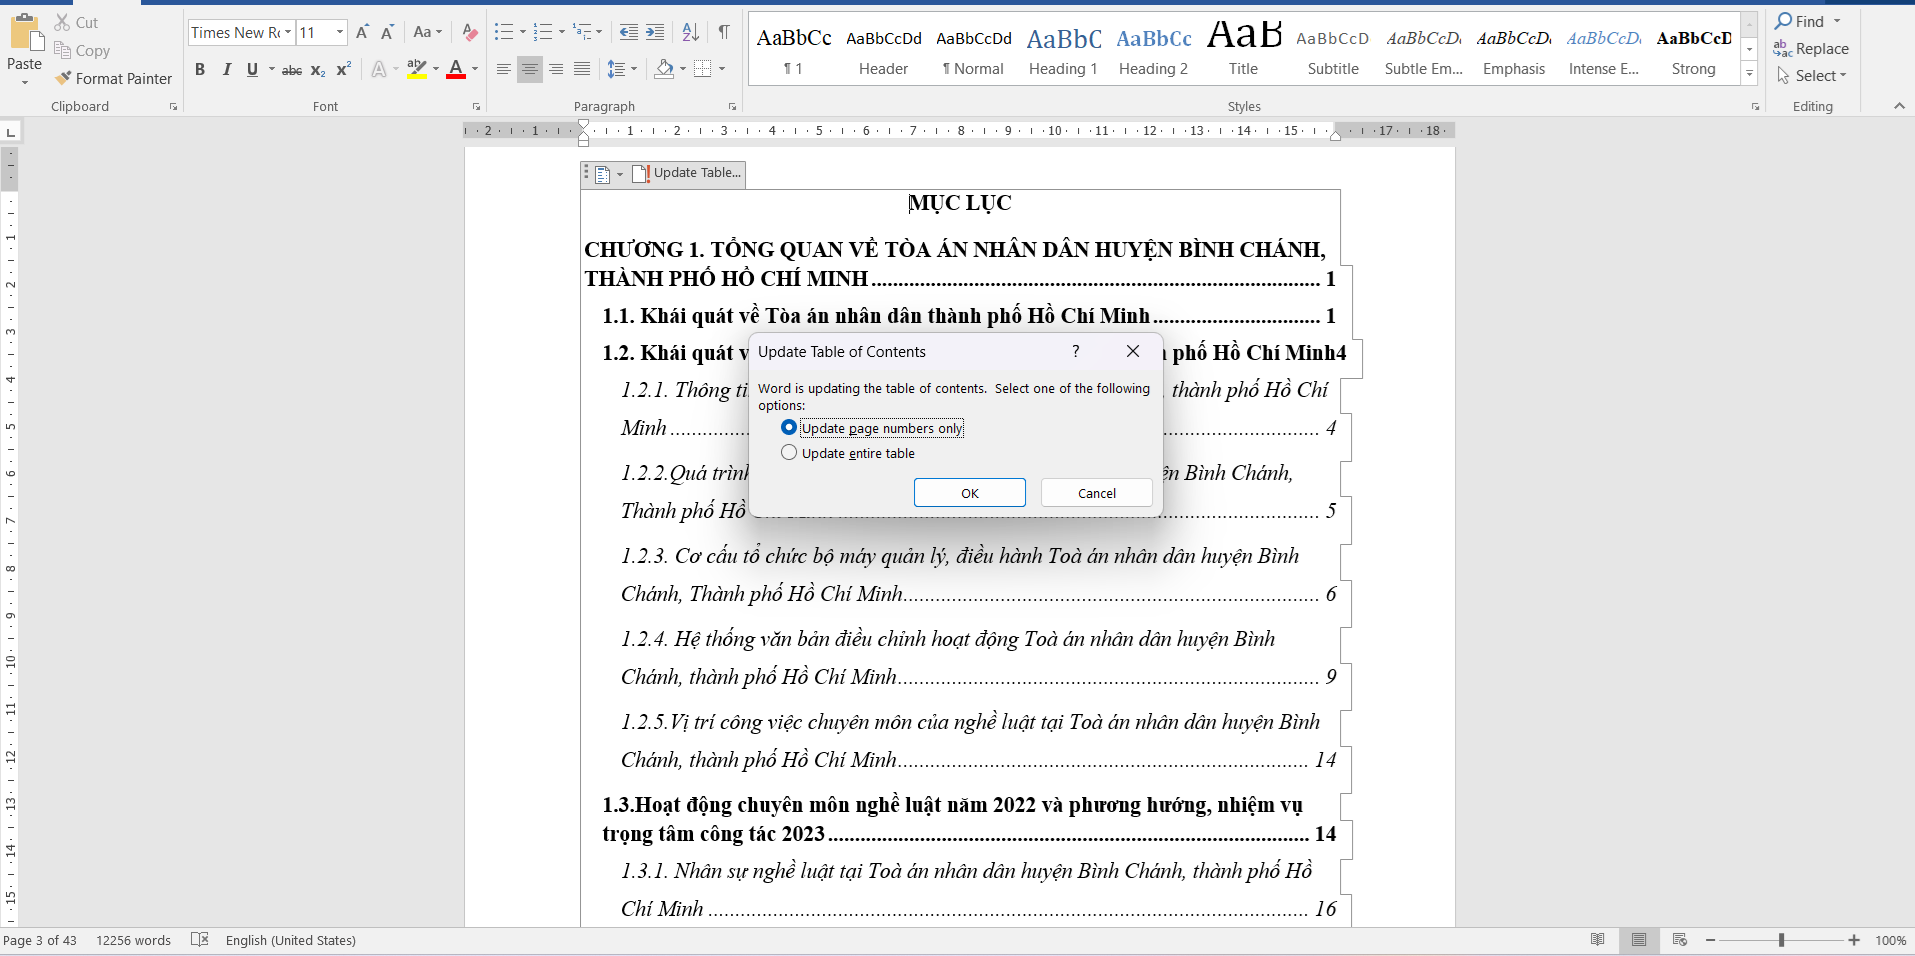1915x956 pixels.
Task: Click the Center alignment icon
Action: [x=530, y=69]
